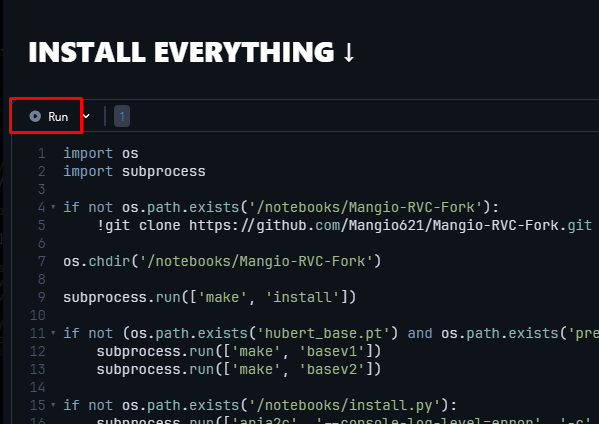Click the 'basev2' string on line 13
599x424 pixels.
tap(332, 369)
